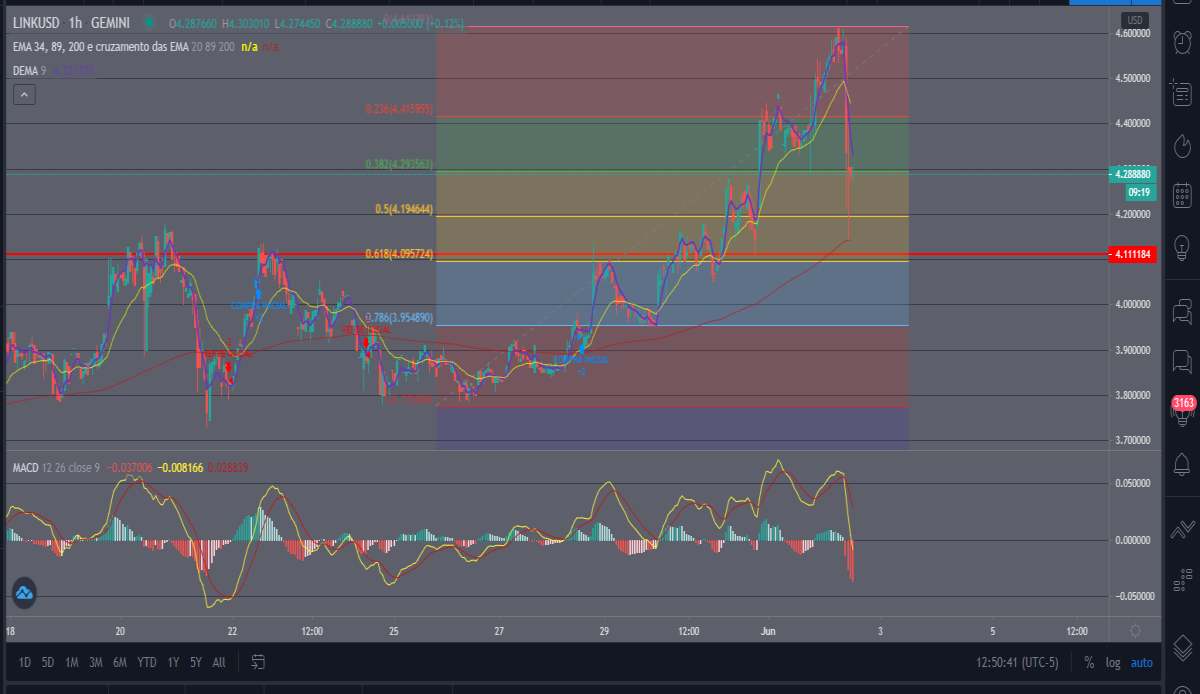Click the 29 date on time axis

point(604,631)
